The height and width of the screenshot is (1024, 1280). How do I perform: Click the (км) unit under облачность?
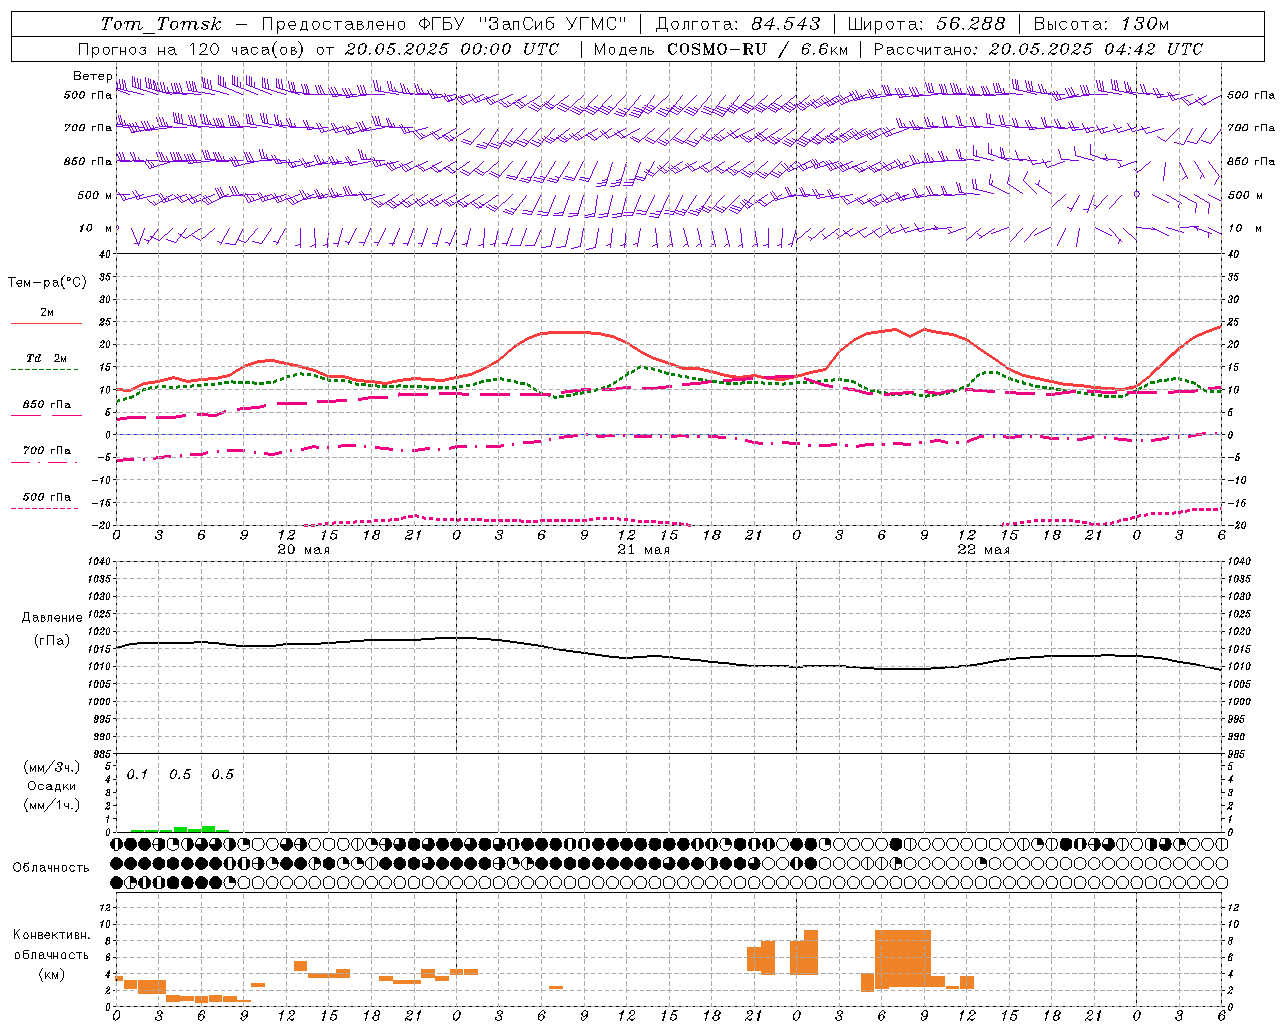coord(52,973)
